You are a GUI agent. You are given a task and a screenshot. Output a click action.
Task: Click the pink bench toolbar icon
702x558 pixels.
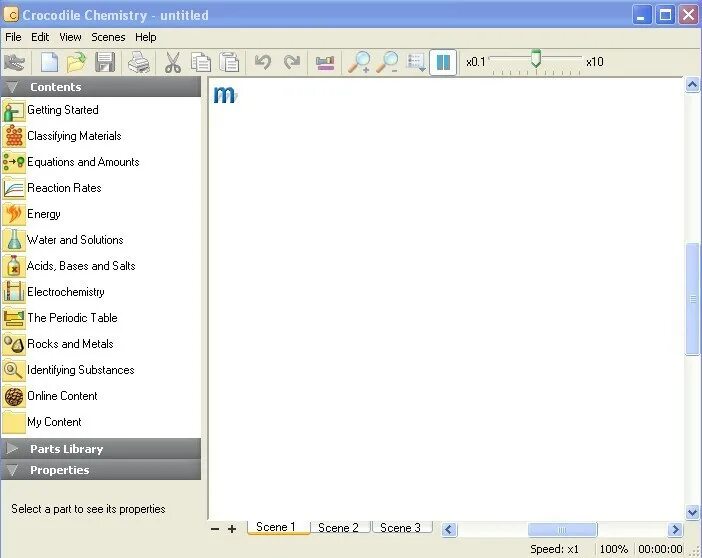[x=325, y=63]
